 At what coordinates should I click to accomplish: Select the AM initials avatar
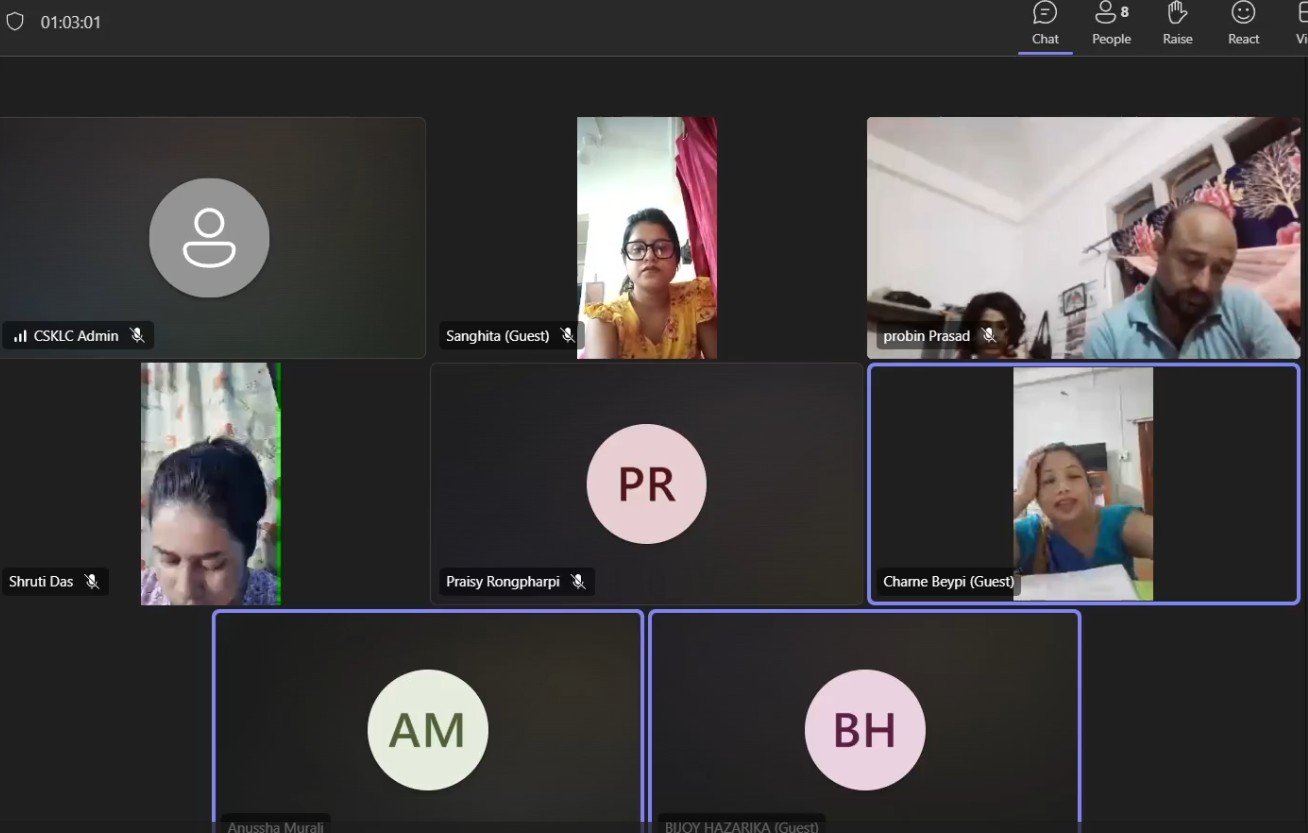[x=428, y=730]
